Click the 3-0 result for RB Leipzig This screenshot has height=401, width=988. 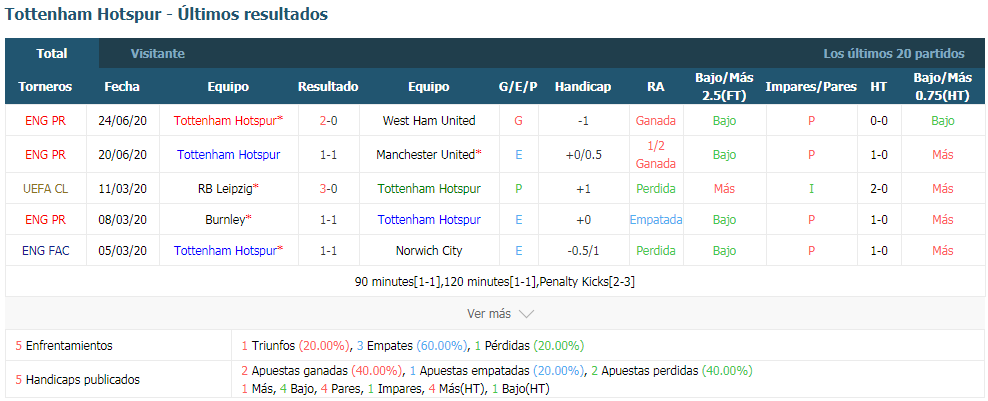[x=328, y=189]
